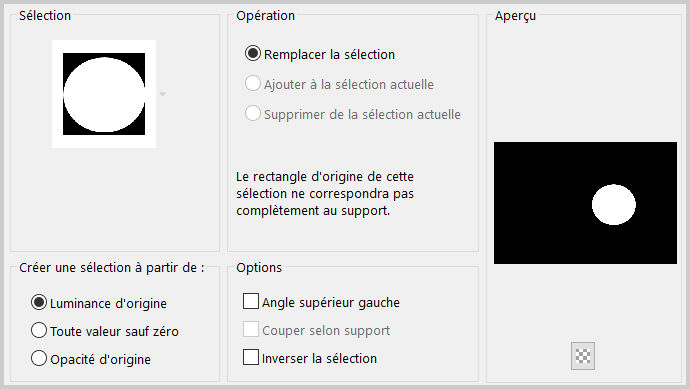Click the Aperçu group heading

(515, 16)
